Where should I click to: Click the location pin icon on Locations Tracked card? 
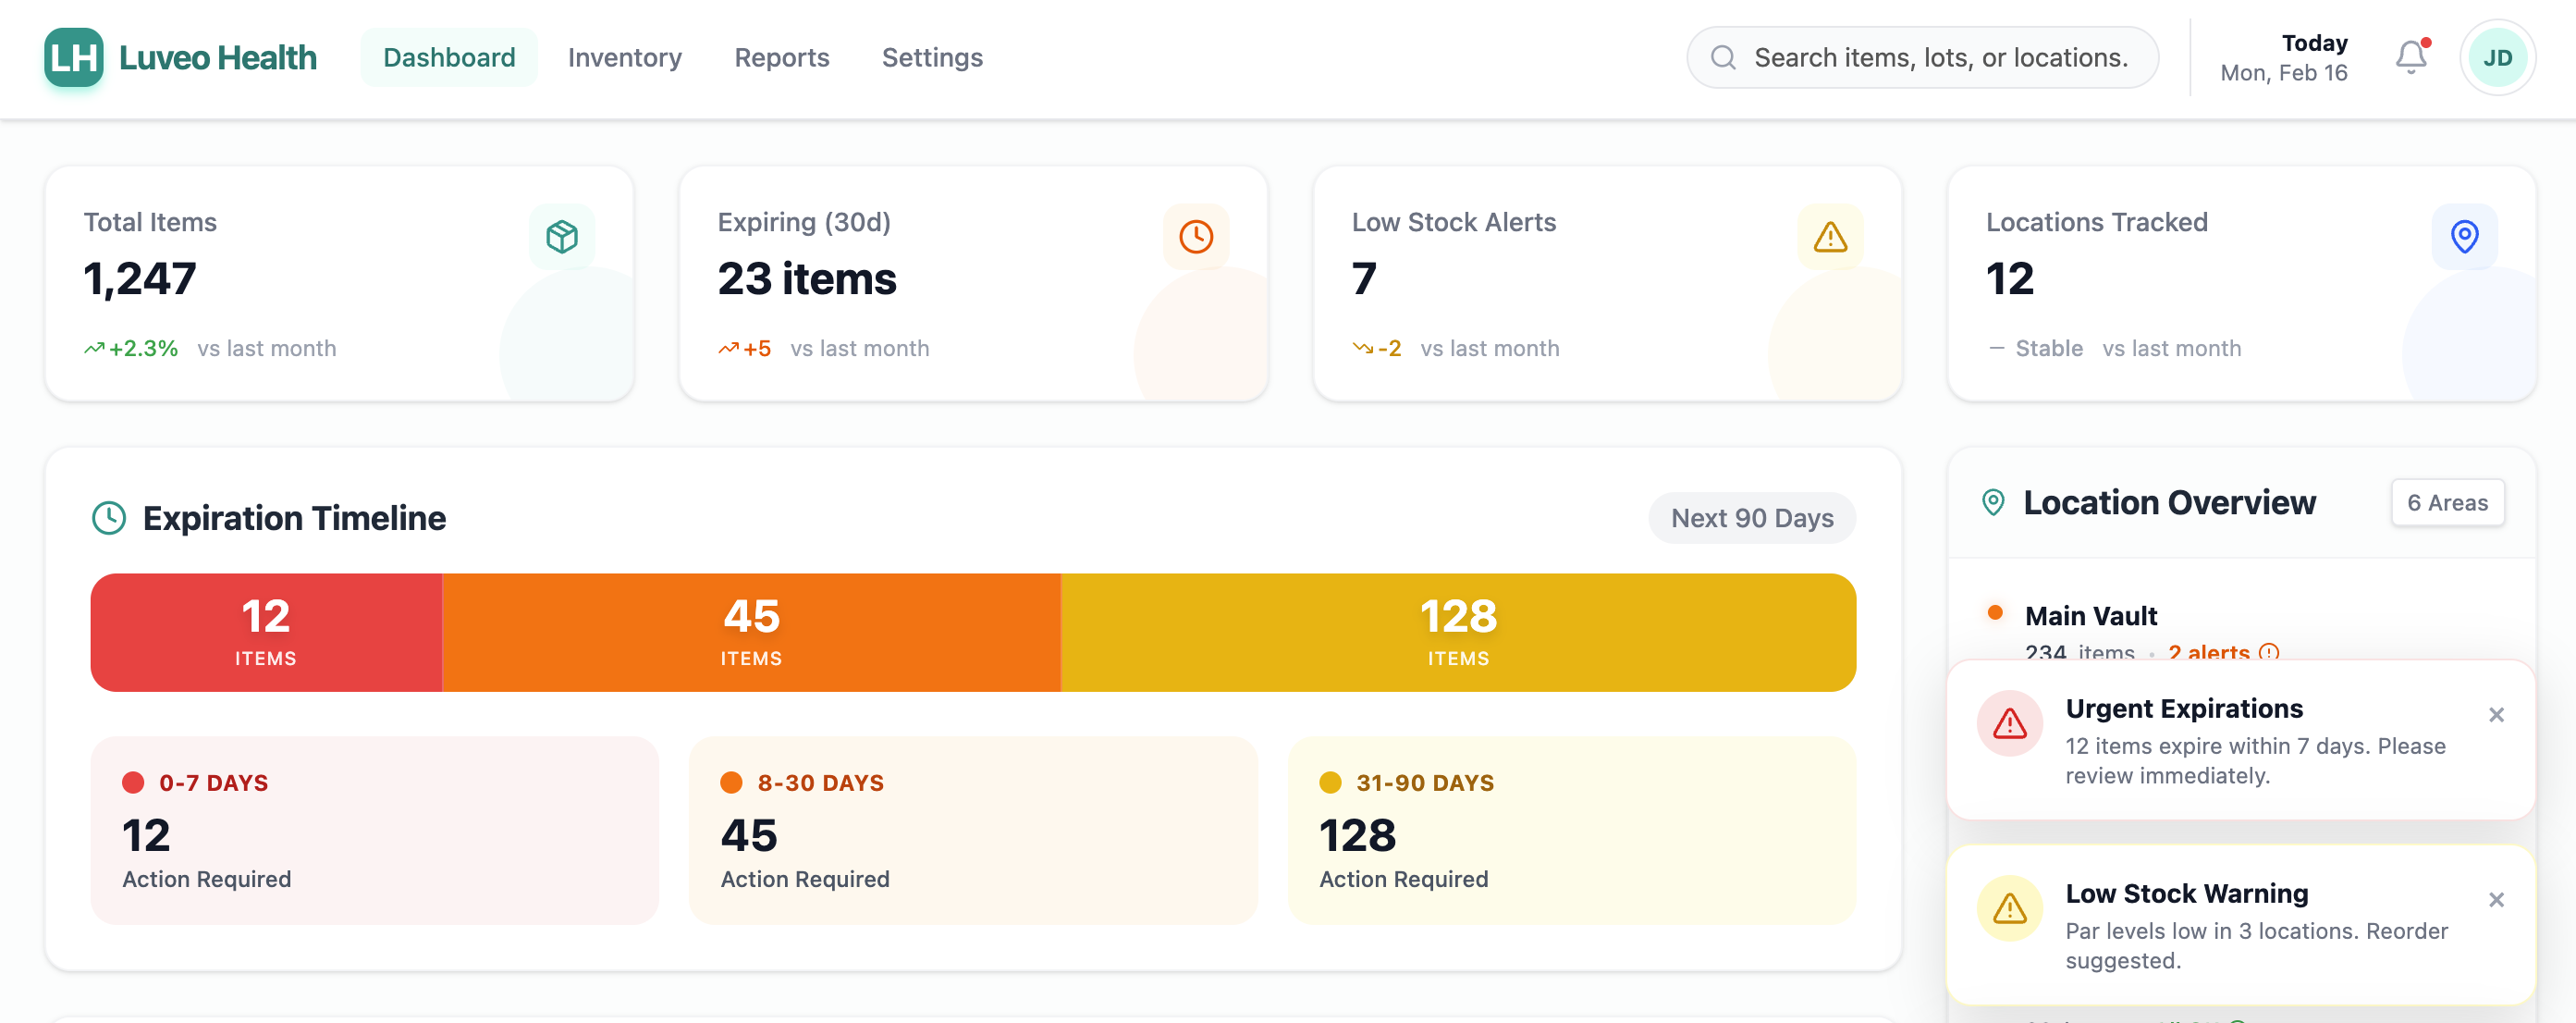[x=2463, y=236]
